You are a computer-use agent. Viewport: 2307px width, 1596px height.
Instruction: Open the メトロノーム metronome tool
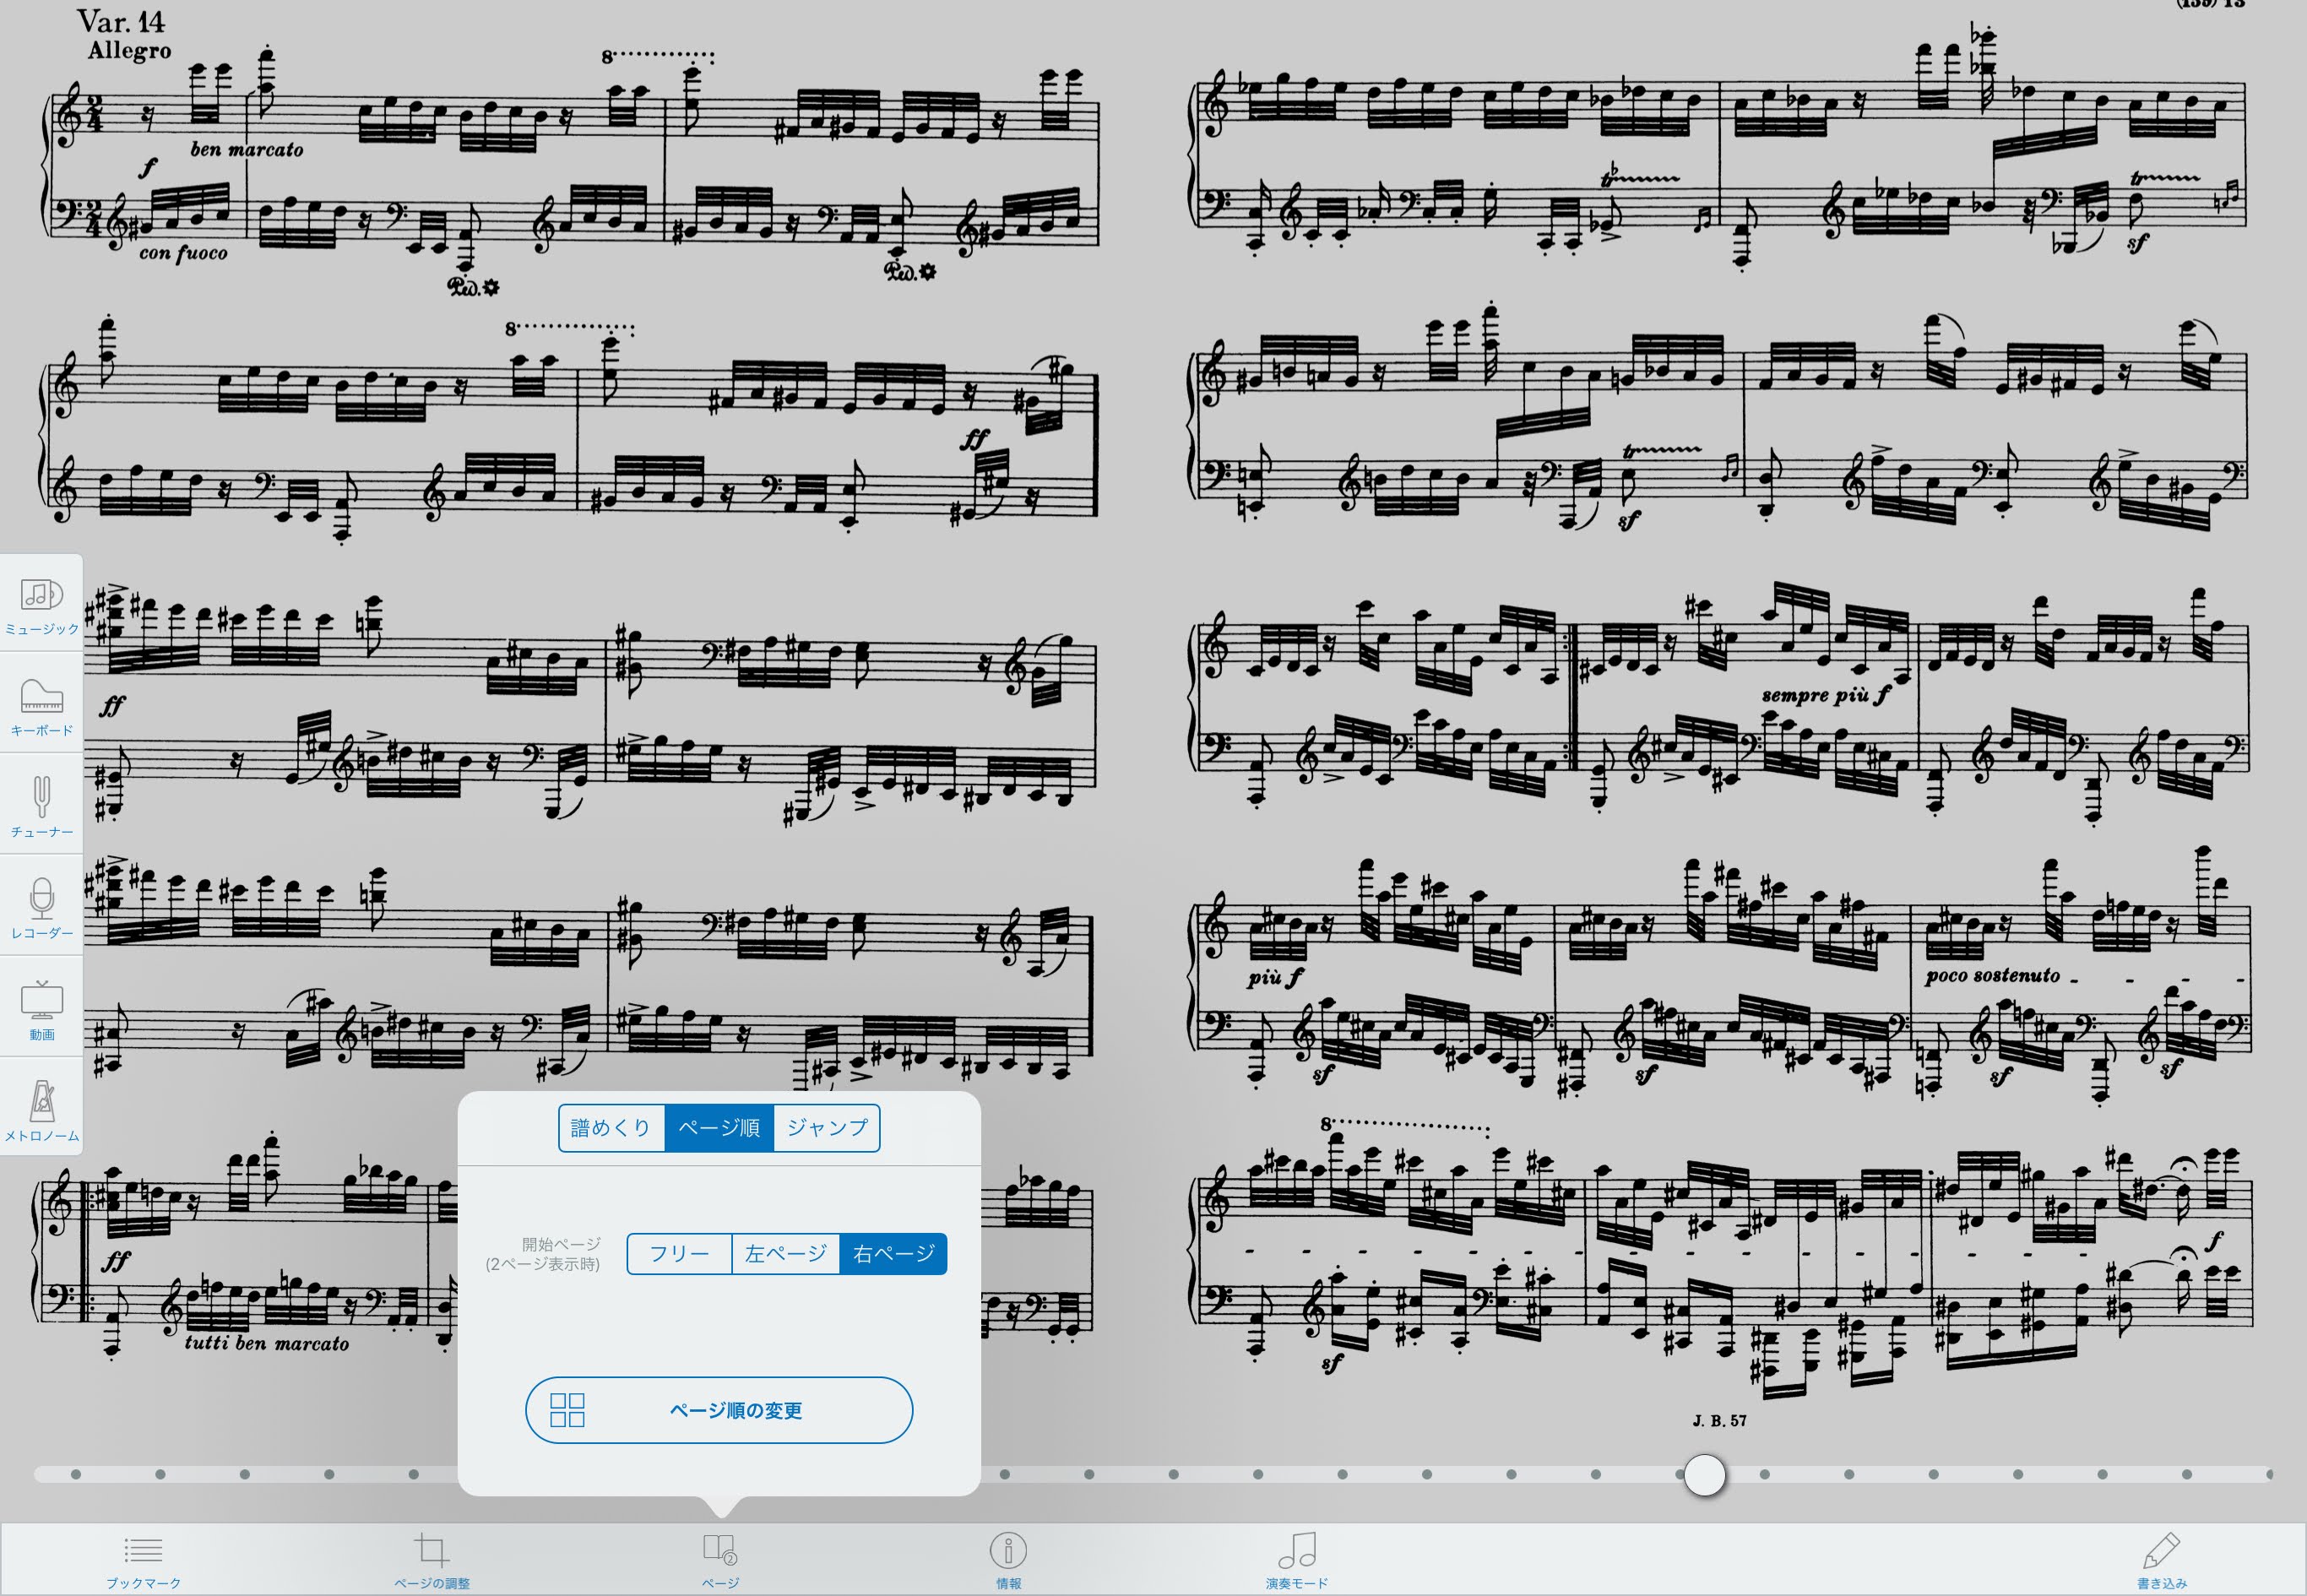[41, 1109]
